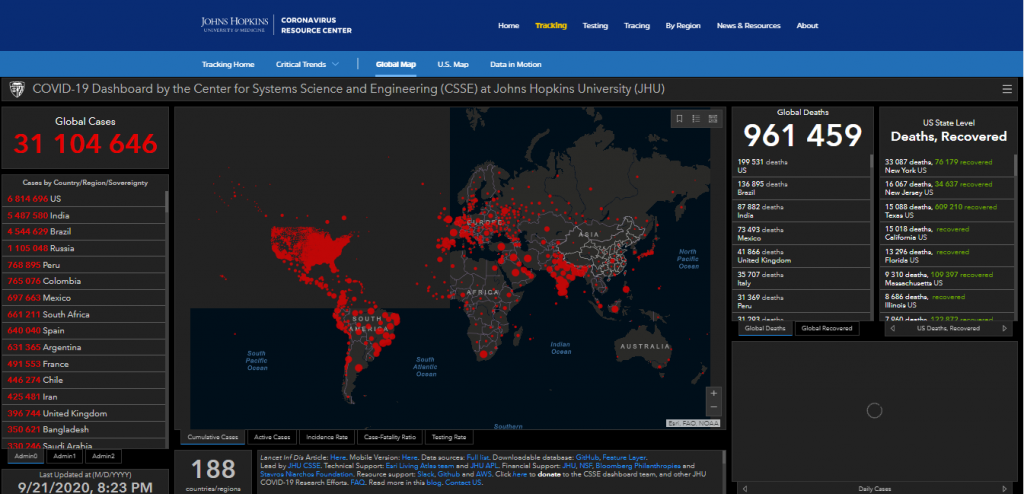The height and width of the screenshot is (494, 1024).
Task: Open the About menu item
Action: pos(807,25)
